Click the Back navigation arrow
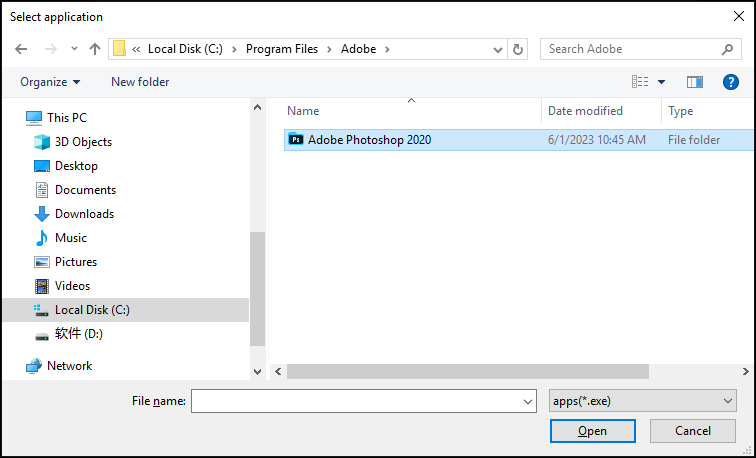The image size is (756, 458). click(22, 49)
